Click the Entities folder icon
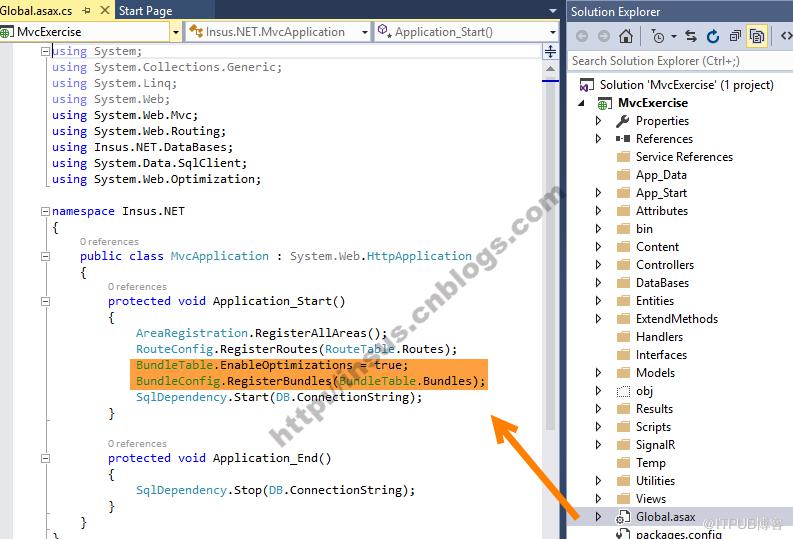 [624, 301]
